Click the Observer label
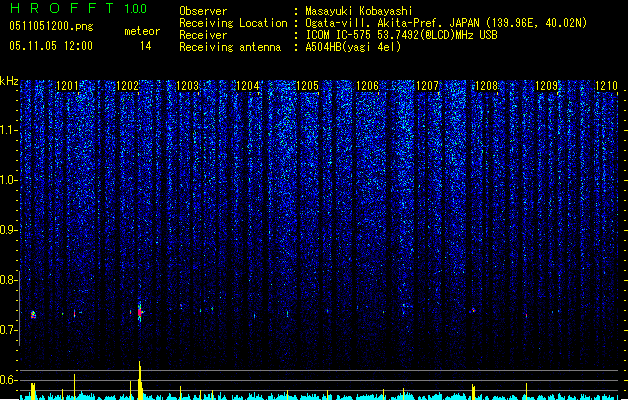 [203, 11]
